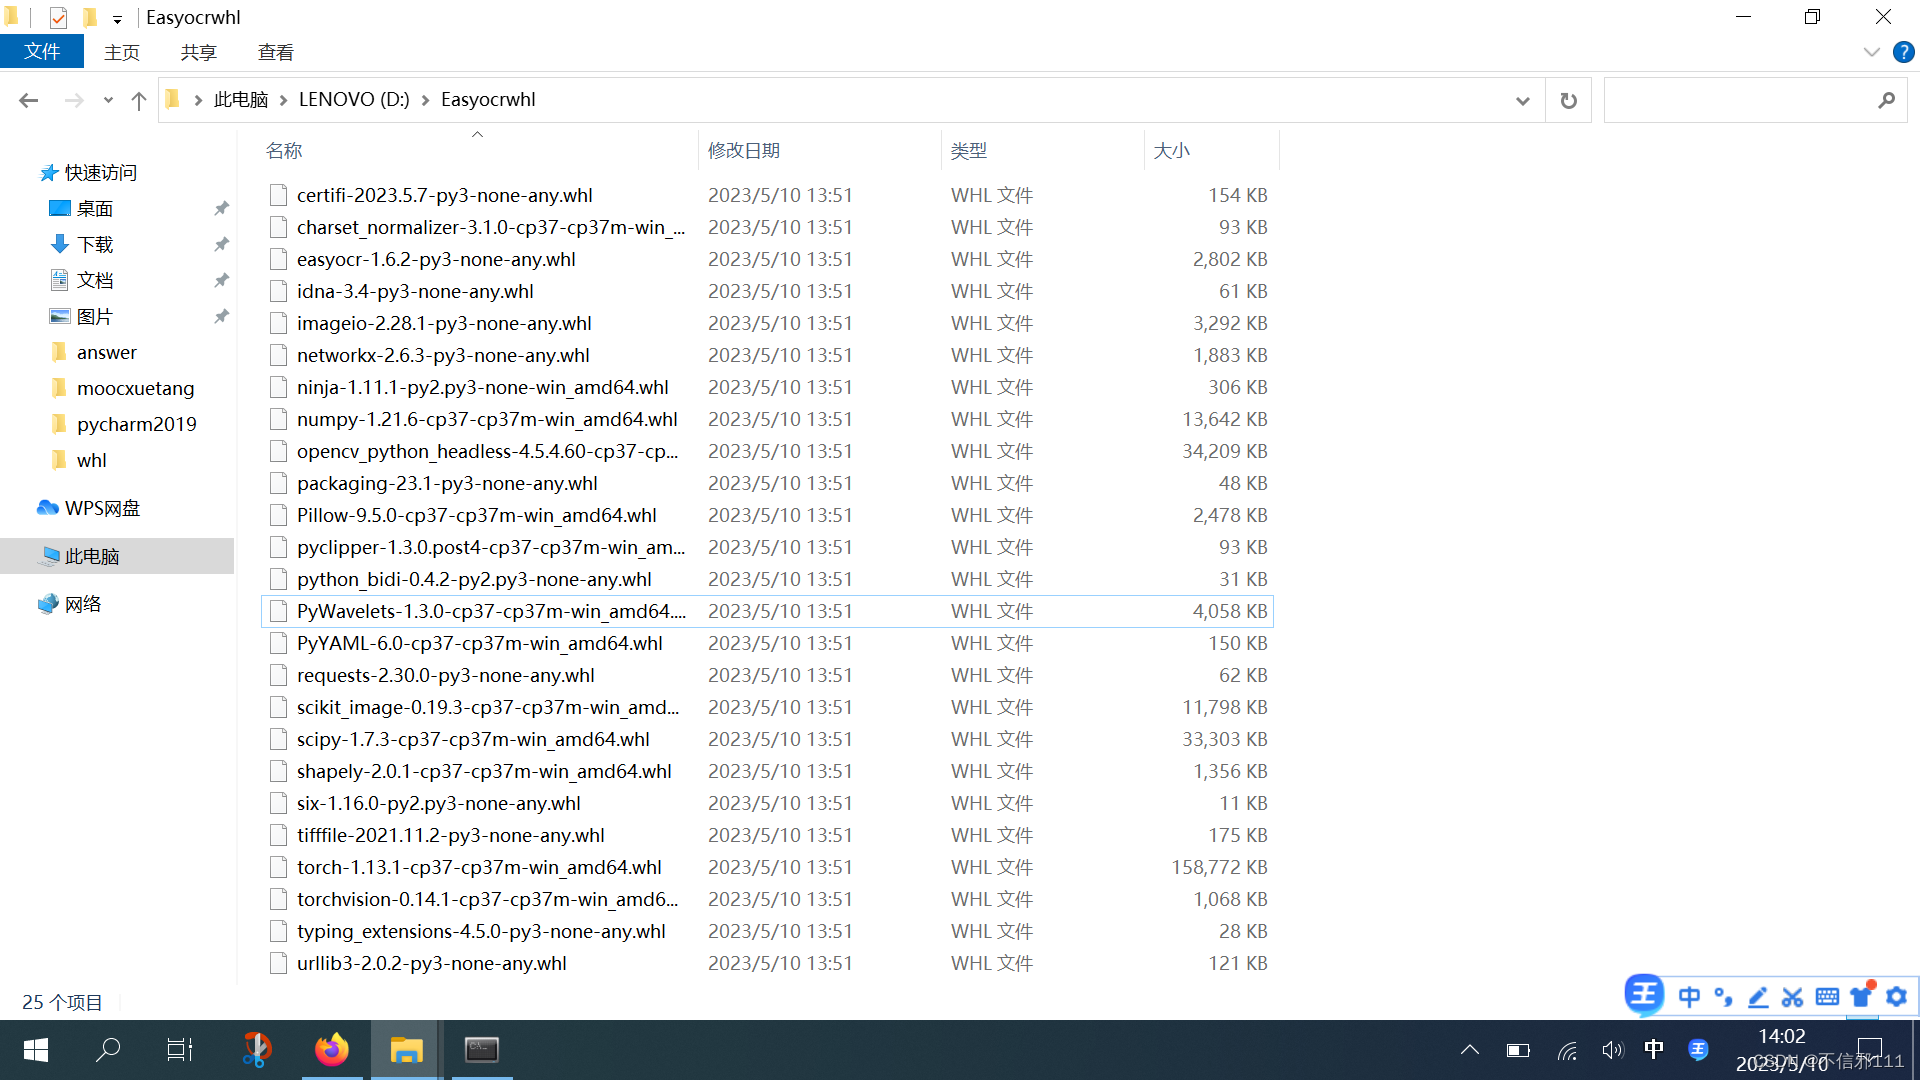Open the recent locations dropdown arrow
1920x1080 pixels.
tap(108, 100)
